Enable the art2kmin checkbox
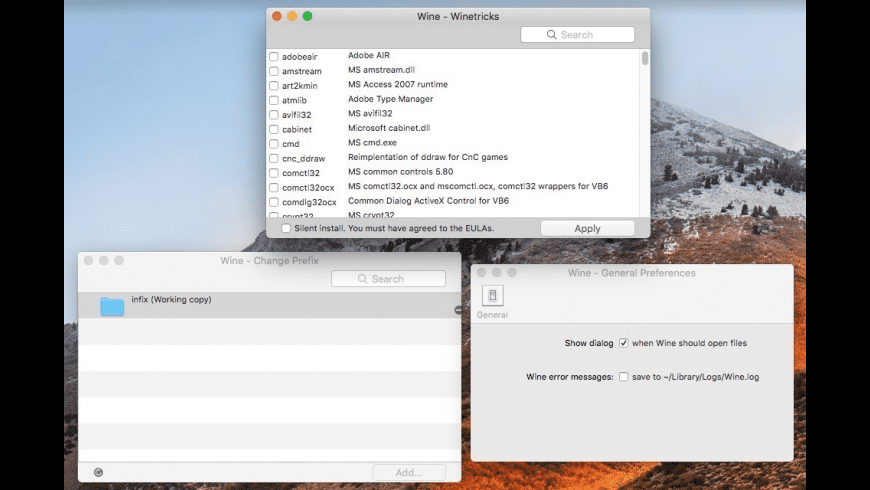Viewport: 870px width, 490px height. [274, 85]
